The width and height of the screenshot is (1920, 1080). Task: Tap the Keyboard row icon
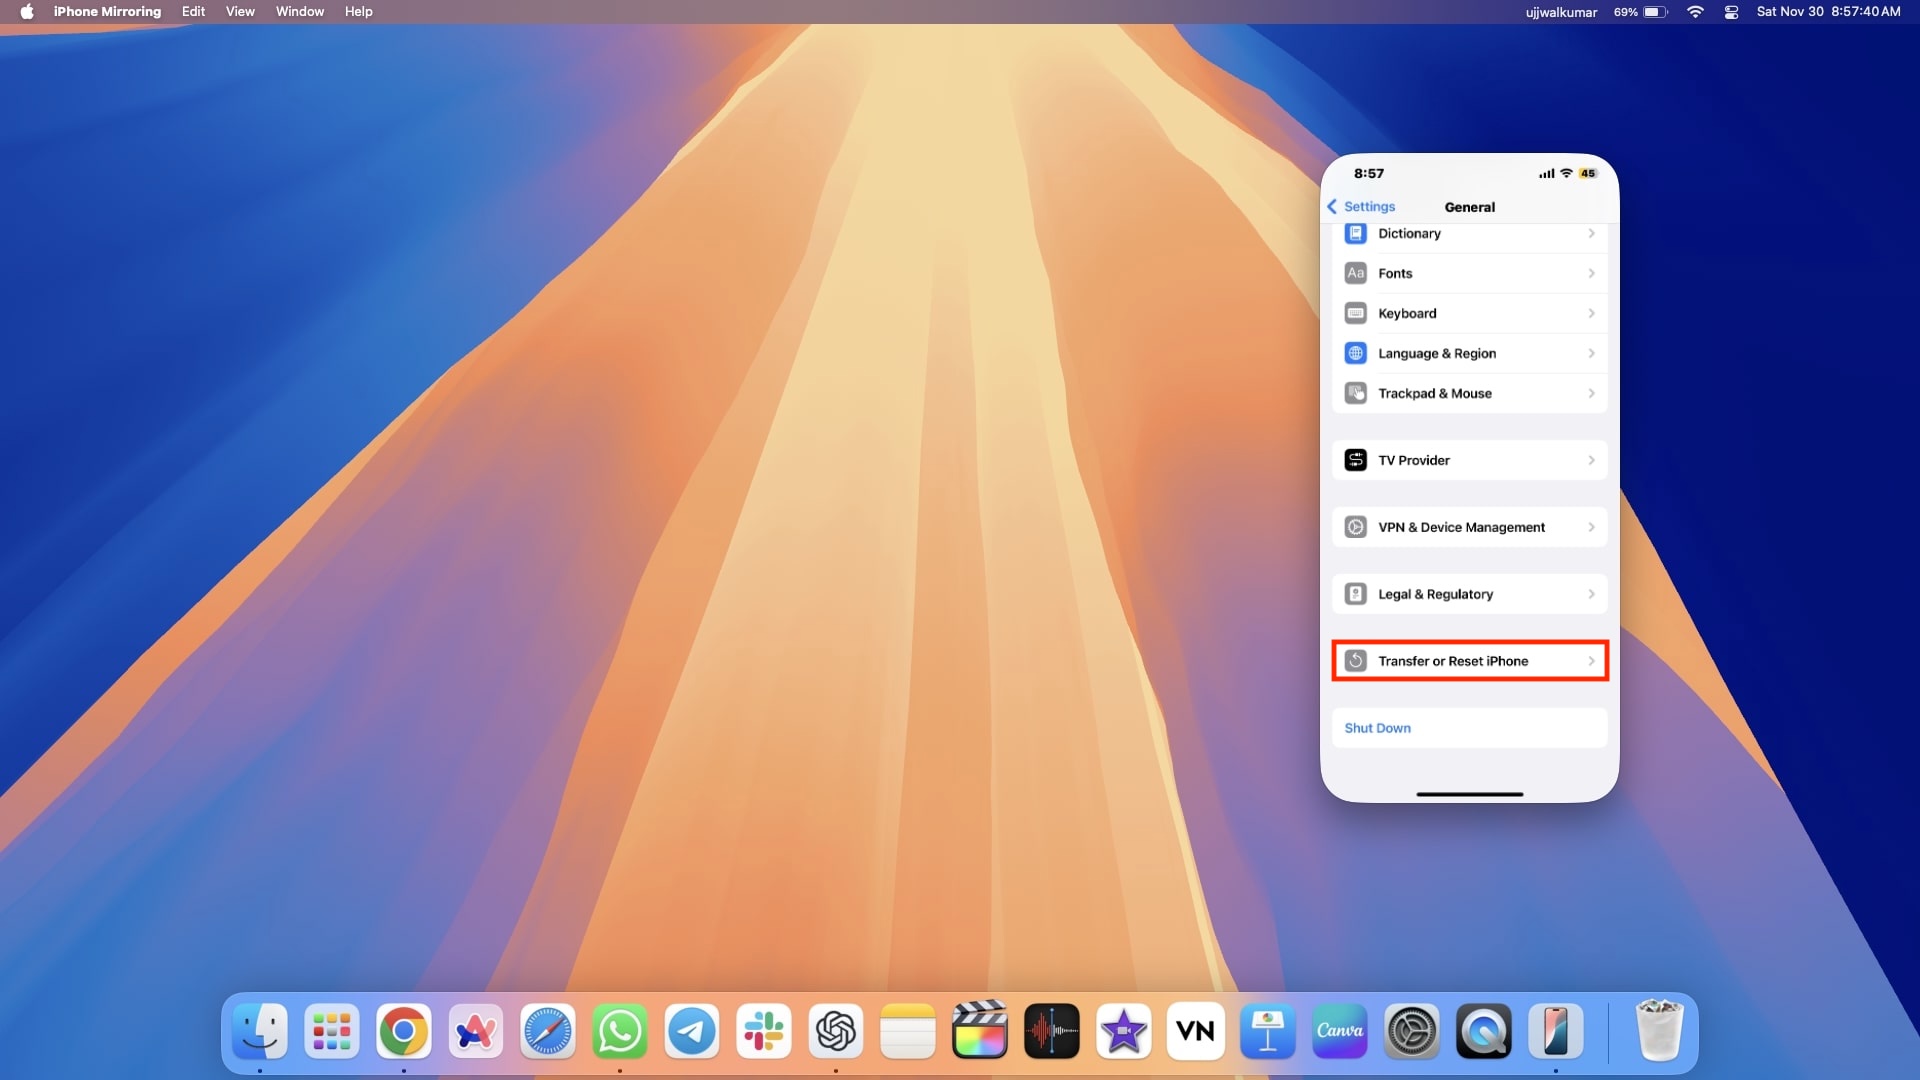coord(1355,313)
